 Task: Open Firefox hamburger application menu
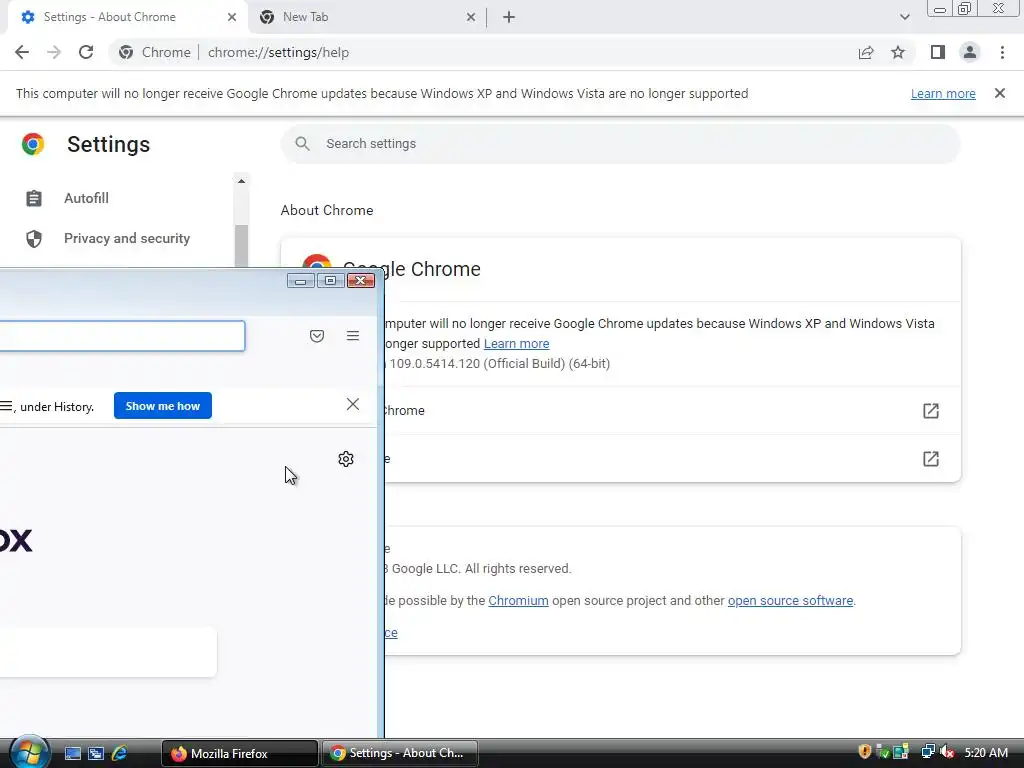pos(353,336)
